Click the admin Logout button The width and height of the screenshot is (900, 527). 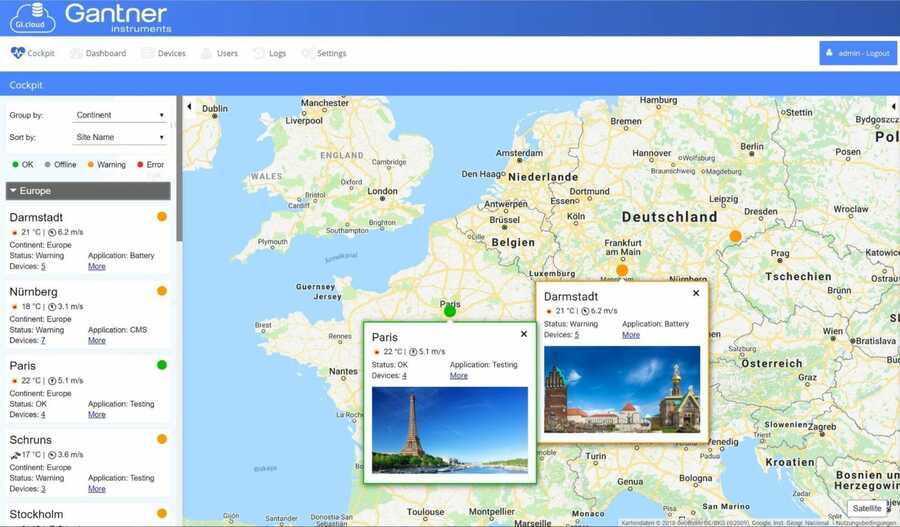point(857,53)
